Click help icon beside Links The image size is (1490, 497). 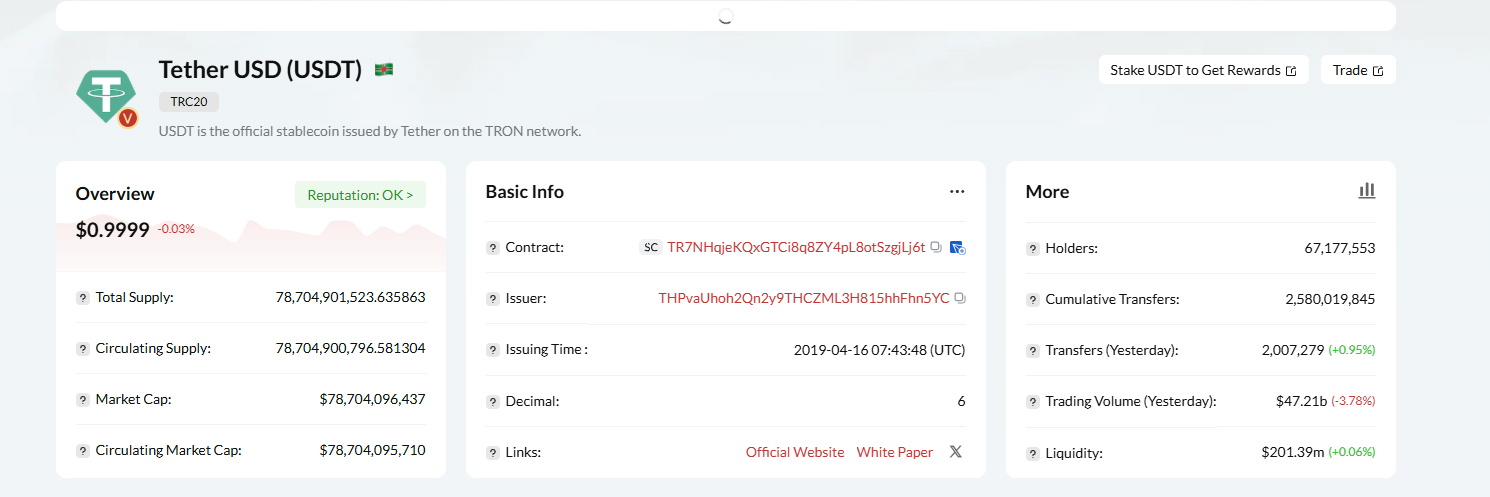[493, 453]
